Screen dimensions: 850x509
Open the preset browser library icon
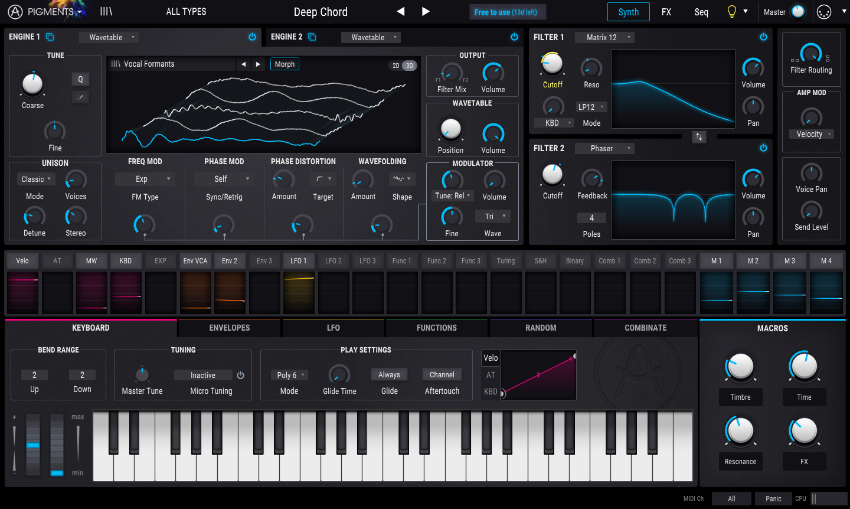pos(106,11)
